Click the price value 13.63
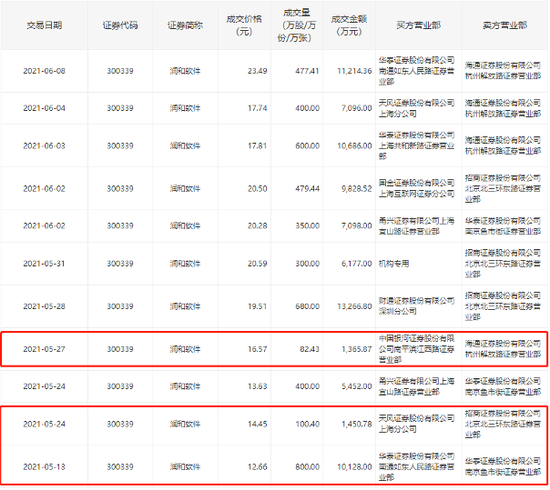Viewport: 550px width, 490px height. tap(257, 387)
